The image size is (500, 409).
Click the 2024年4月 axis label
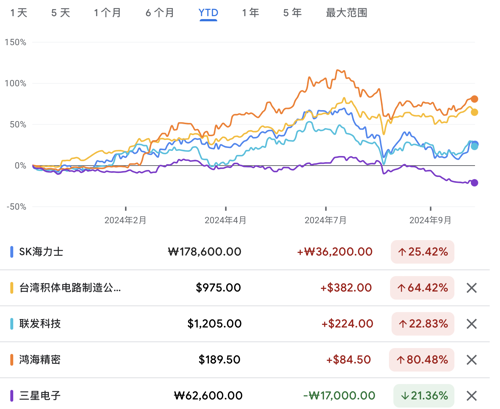click(225, 220)
